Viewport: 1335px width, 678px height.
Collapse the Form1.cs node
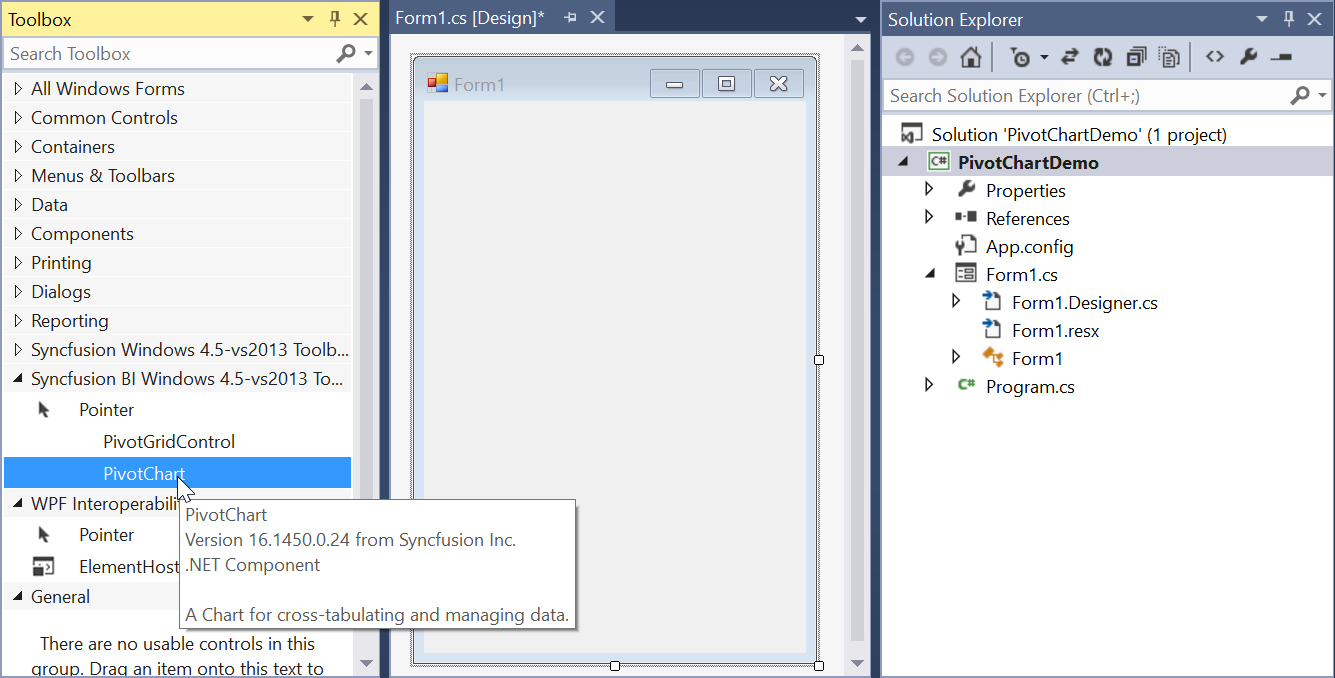click(930, 274)
